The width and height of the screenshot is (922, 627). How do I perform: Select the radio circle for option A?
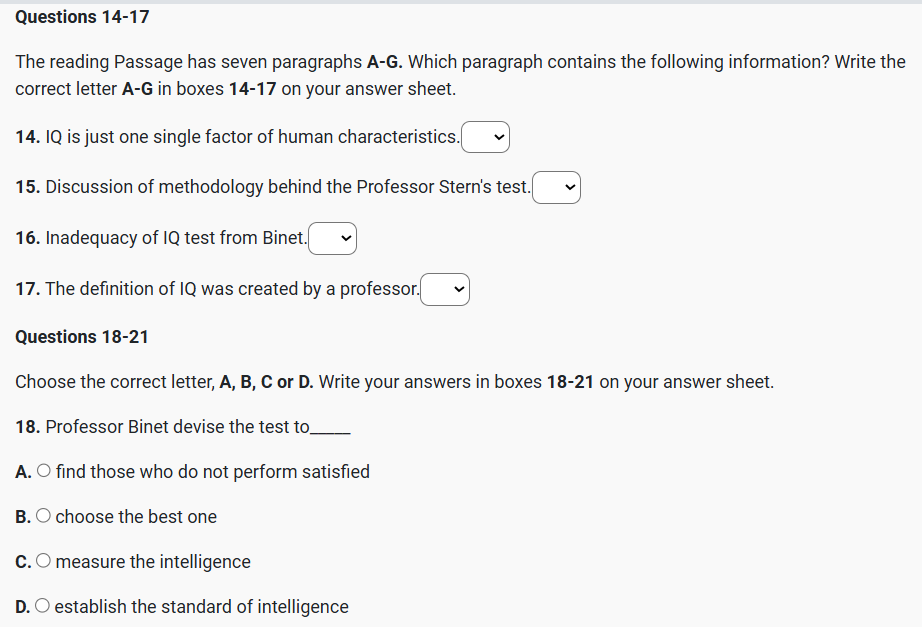pos(44,471)
